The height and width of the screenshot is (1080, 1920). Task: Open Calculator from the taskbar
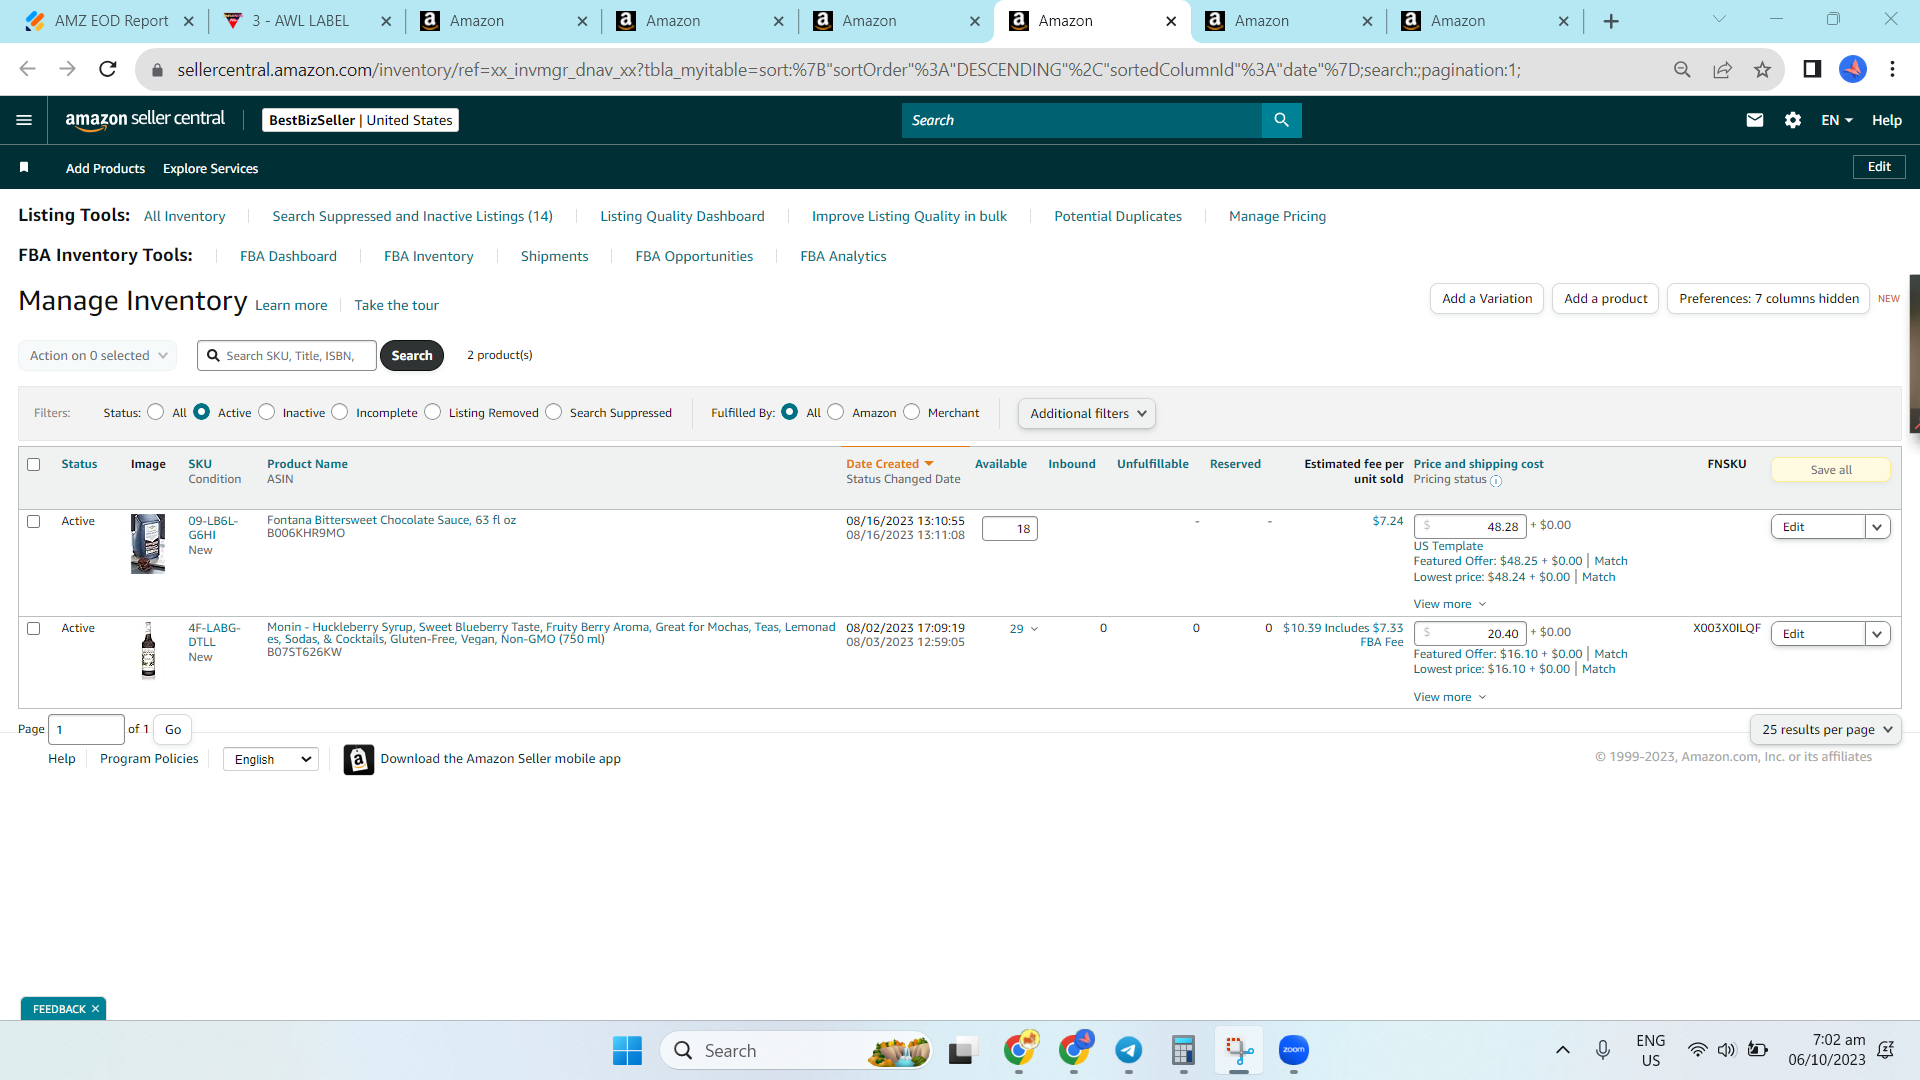[1184, 1050]
